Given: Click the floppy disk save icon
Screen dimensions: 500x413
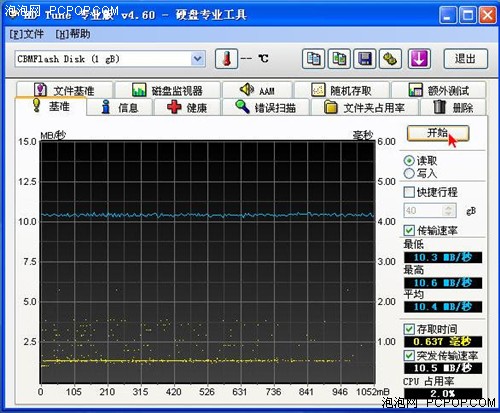Looking at the screenshot, I should click(365, 59).
